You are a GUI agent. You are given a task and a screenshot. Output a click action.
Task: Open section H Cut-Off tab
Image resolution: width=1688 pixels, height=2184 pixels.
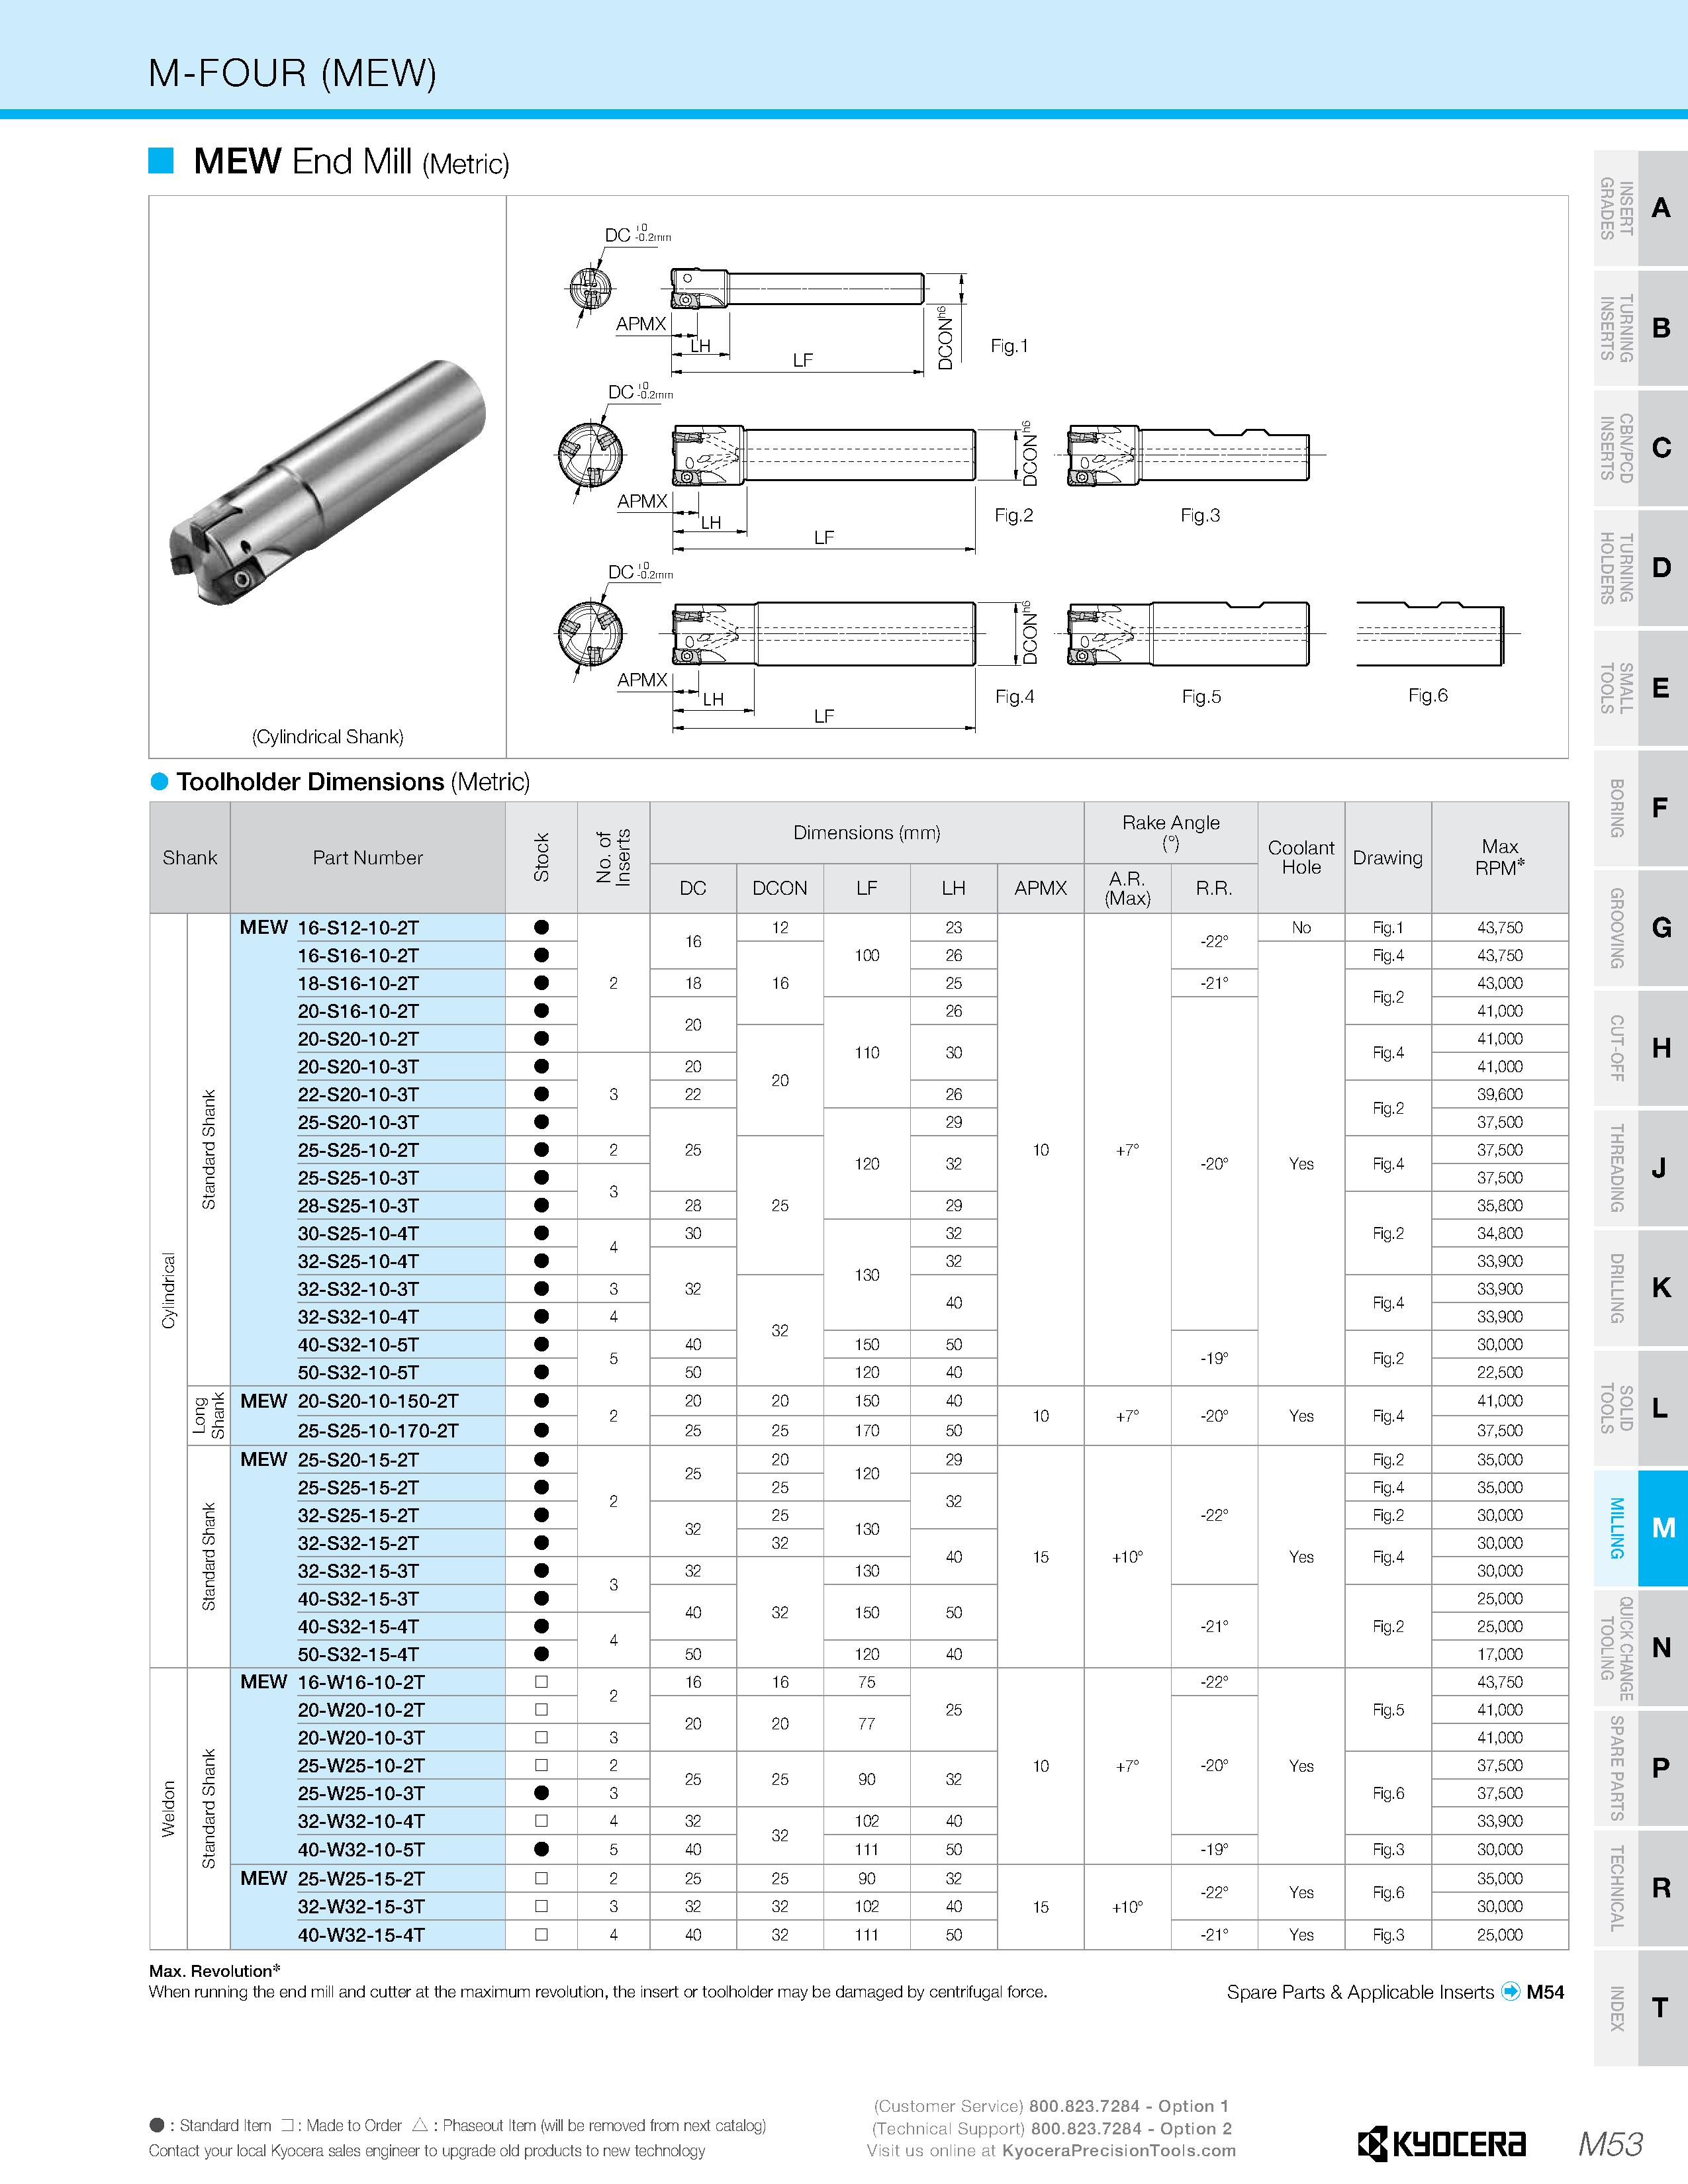(x=1640, y=1048)
